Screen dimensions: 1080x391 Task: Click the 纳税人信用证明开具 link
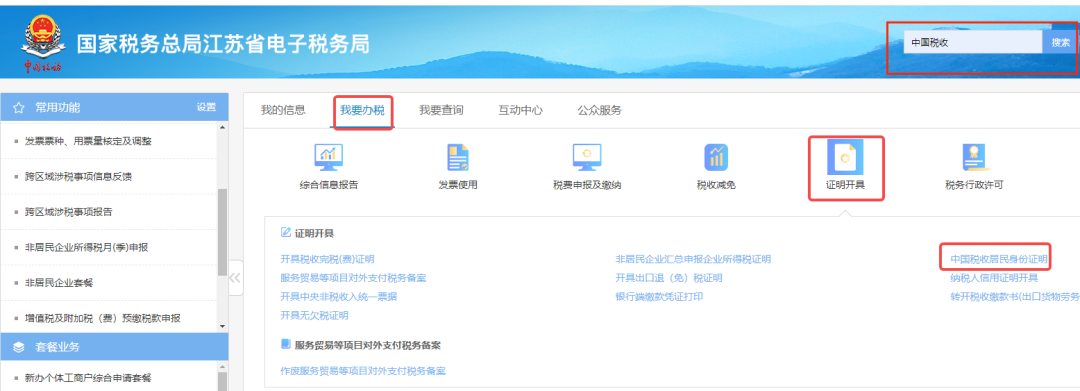994,278
